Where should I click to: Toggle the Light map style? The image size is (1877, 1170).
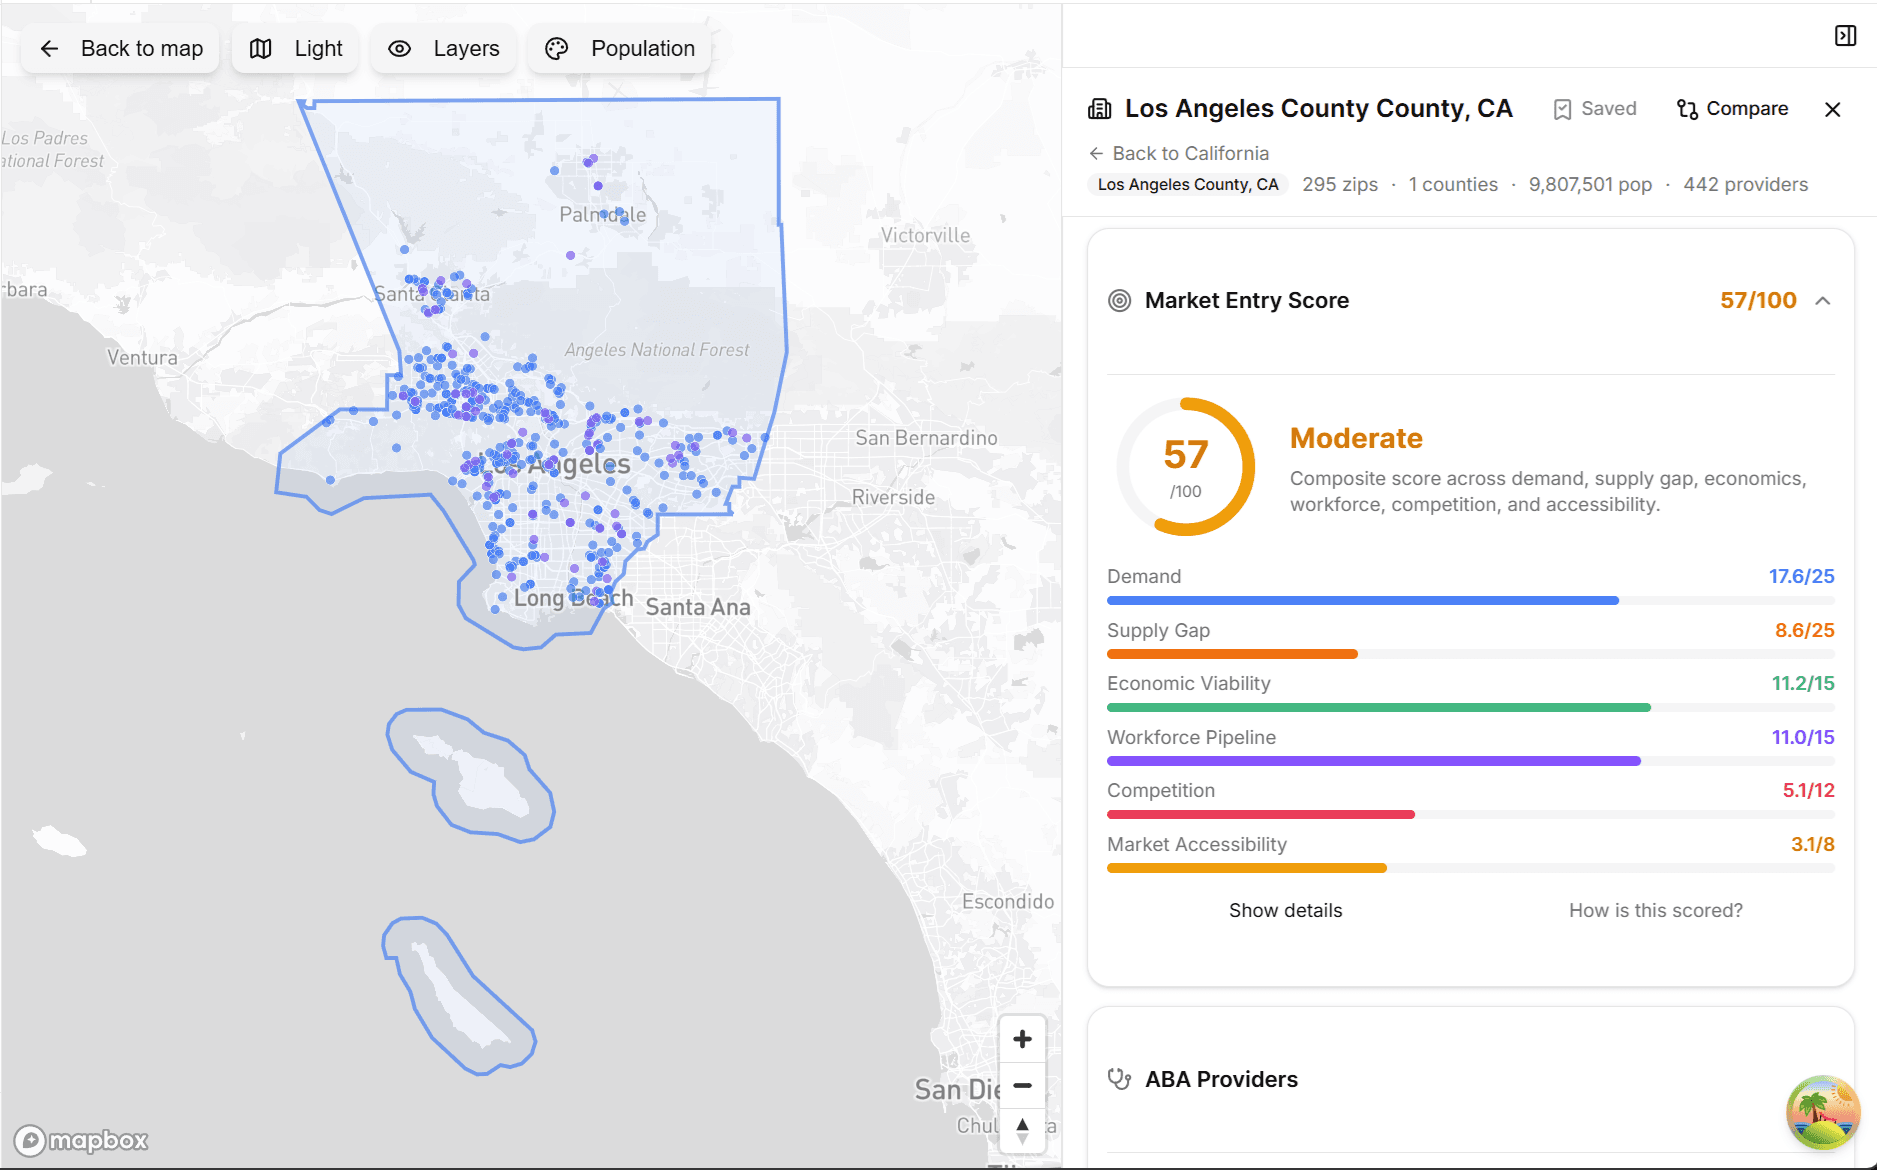click(295, 47)
